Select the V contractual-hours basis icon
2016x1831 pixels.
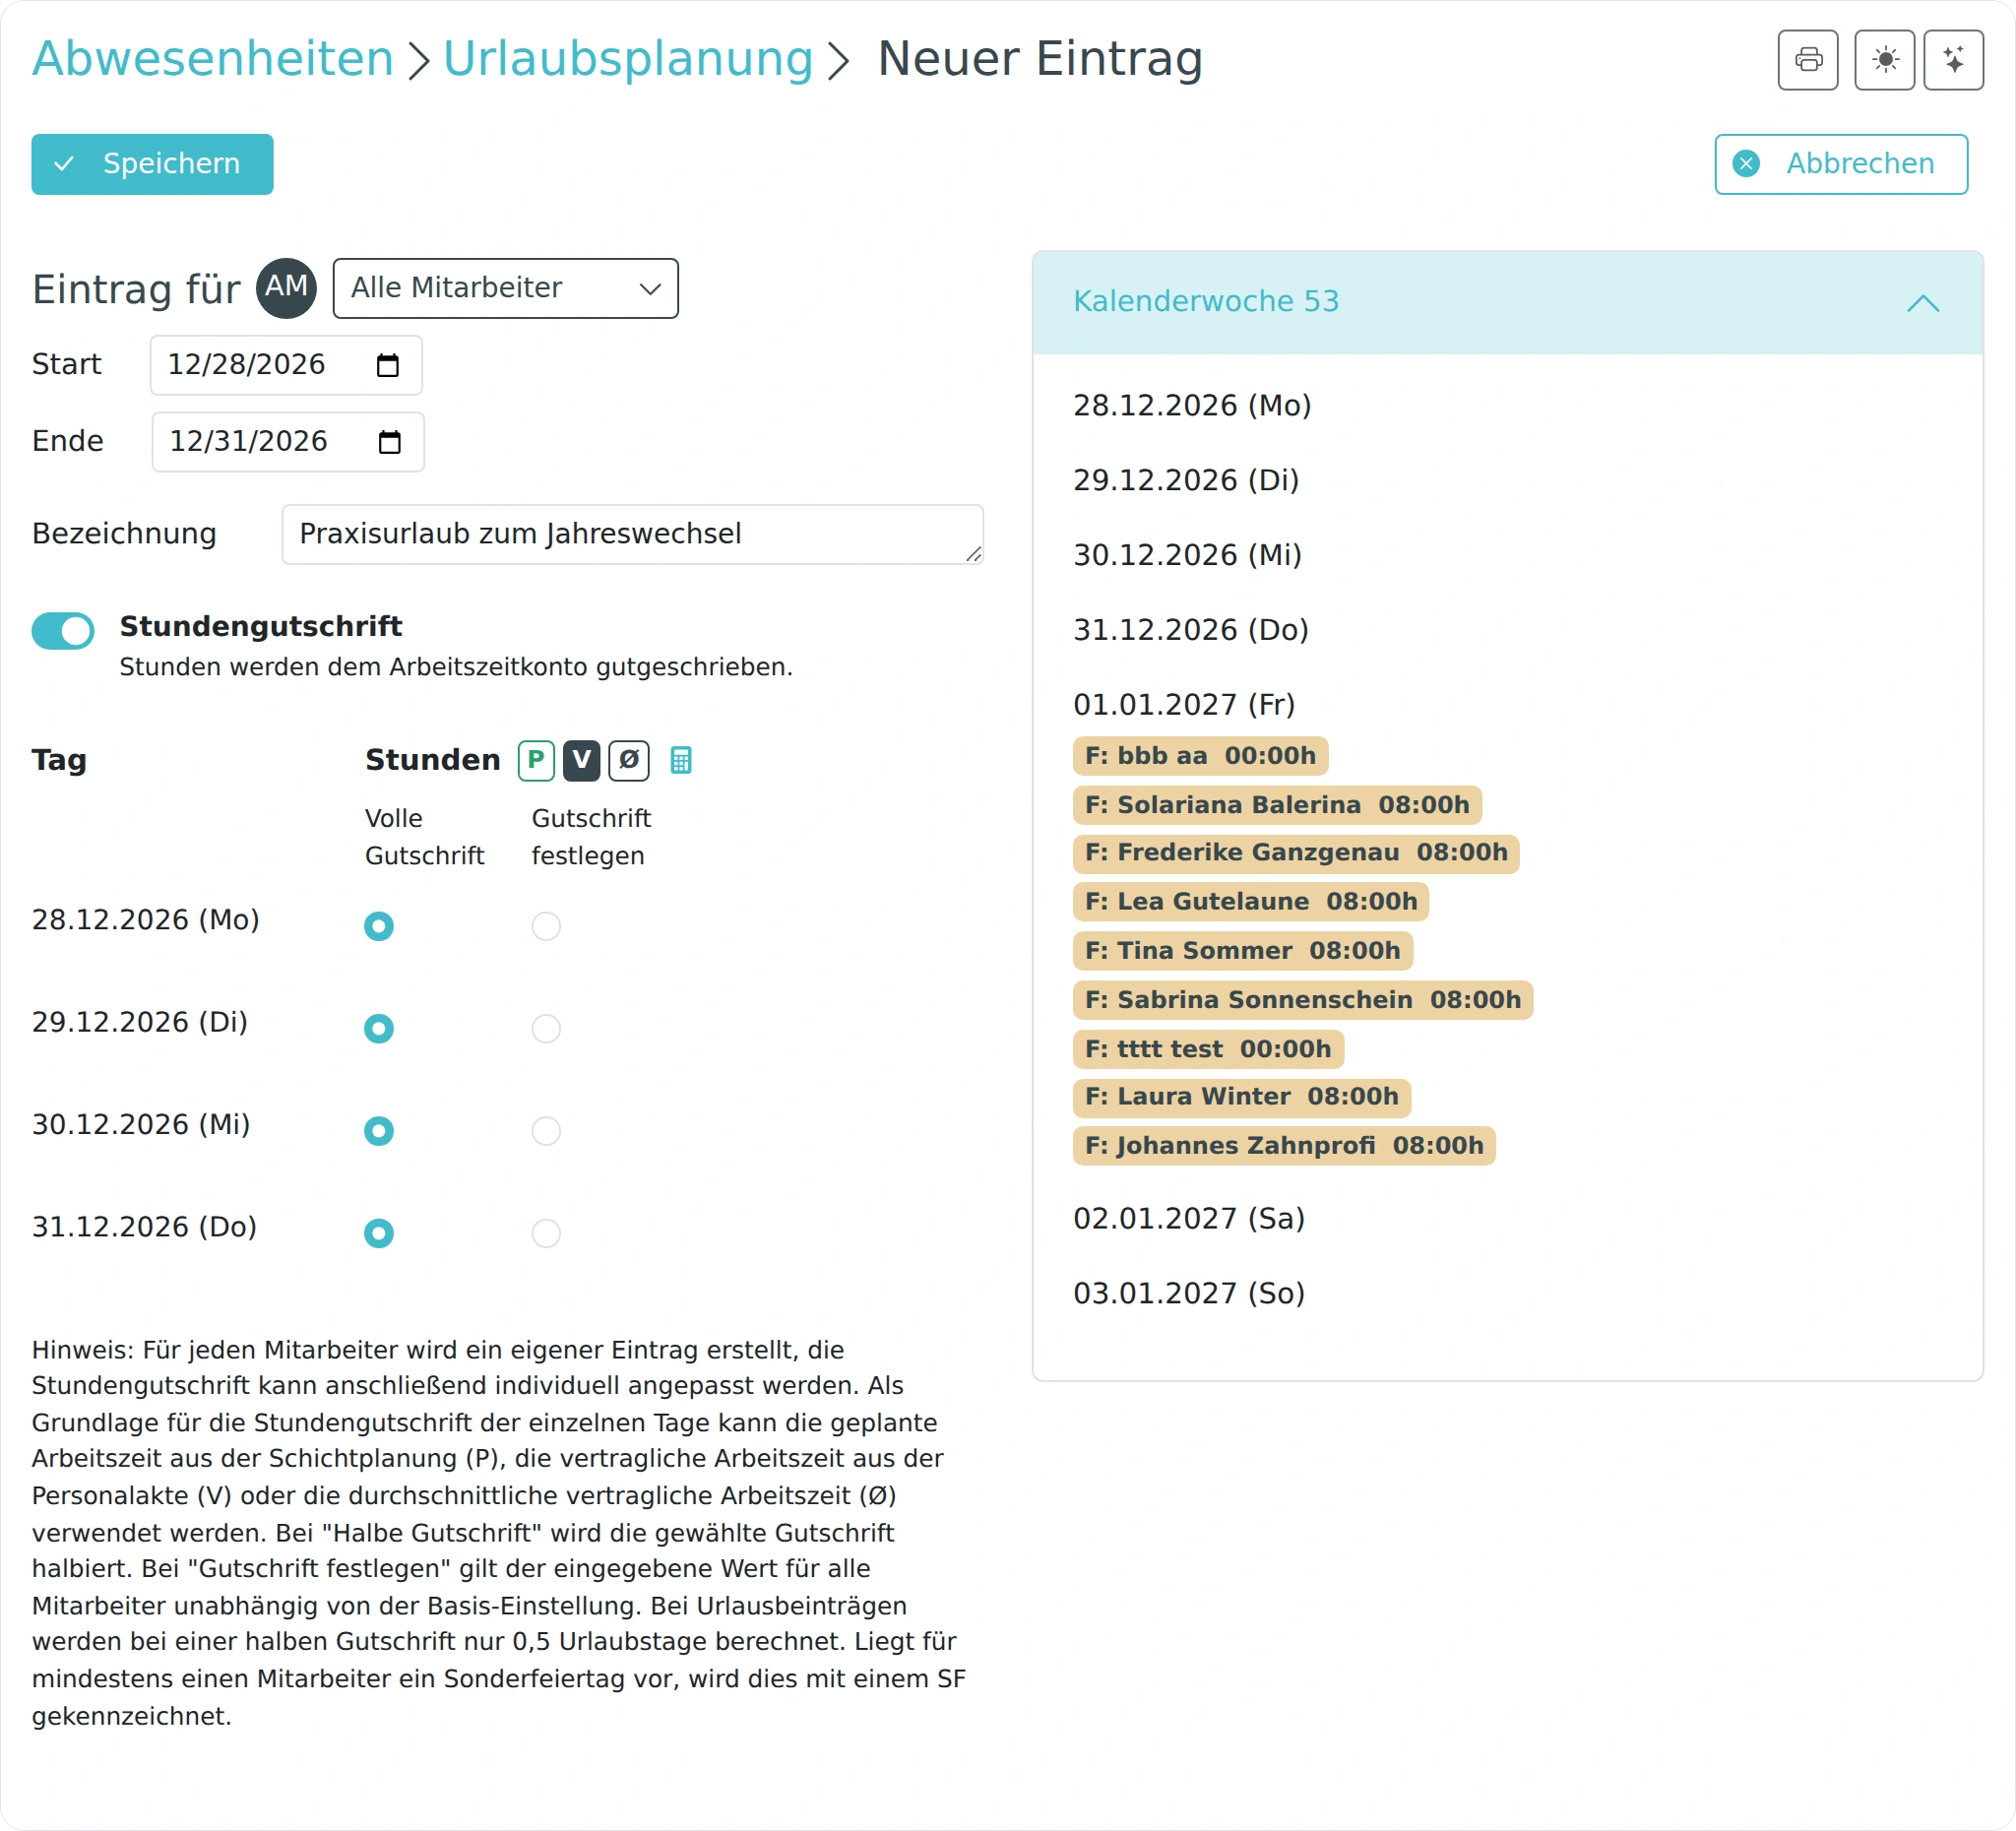tap(581, 760)
